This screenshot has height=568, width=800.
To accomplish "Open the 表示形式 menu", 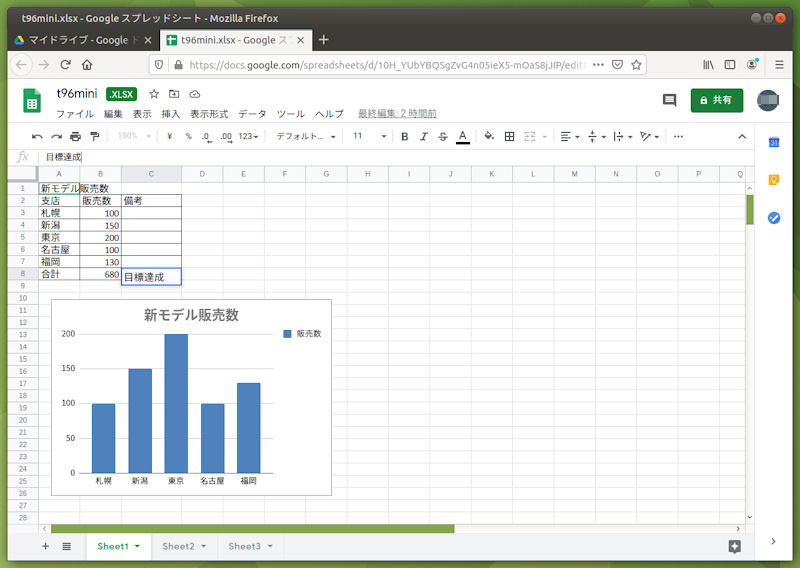I will click(x=209, y=113).
